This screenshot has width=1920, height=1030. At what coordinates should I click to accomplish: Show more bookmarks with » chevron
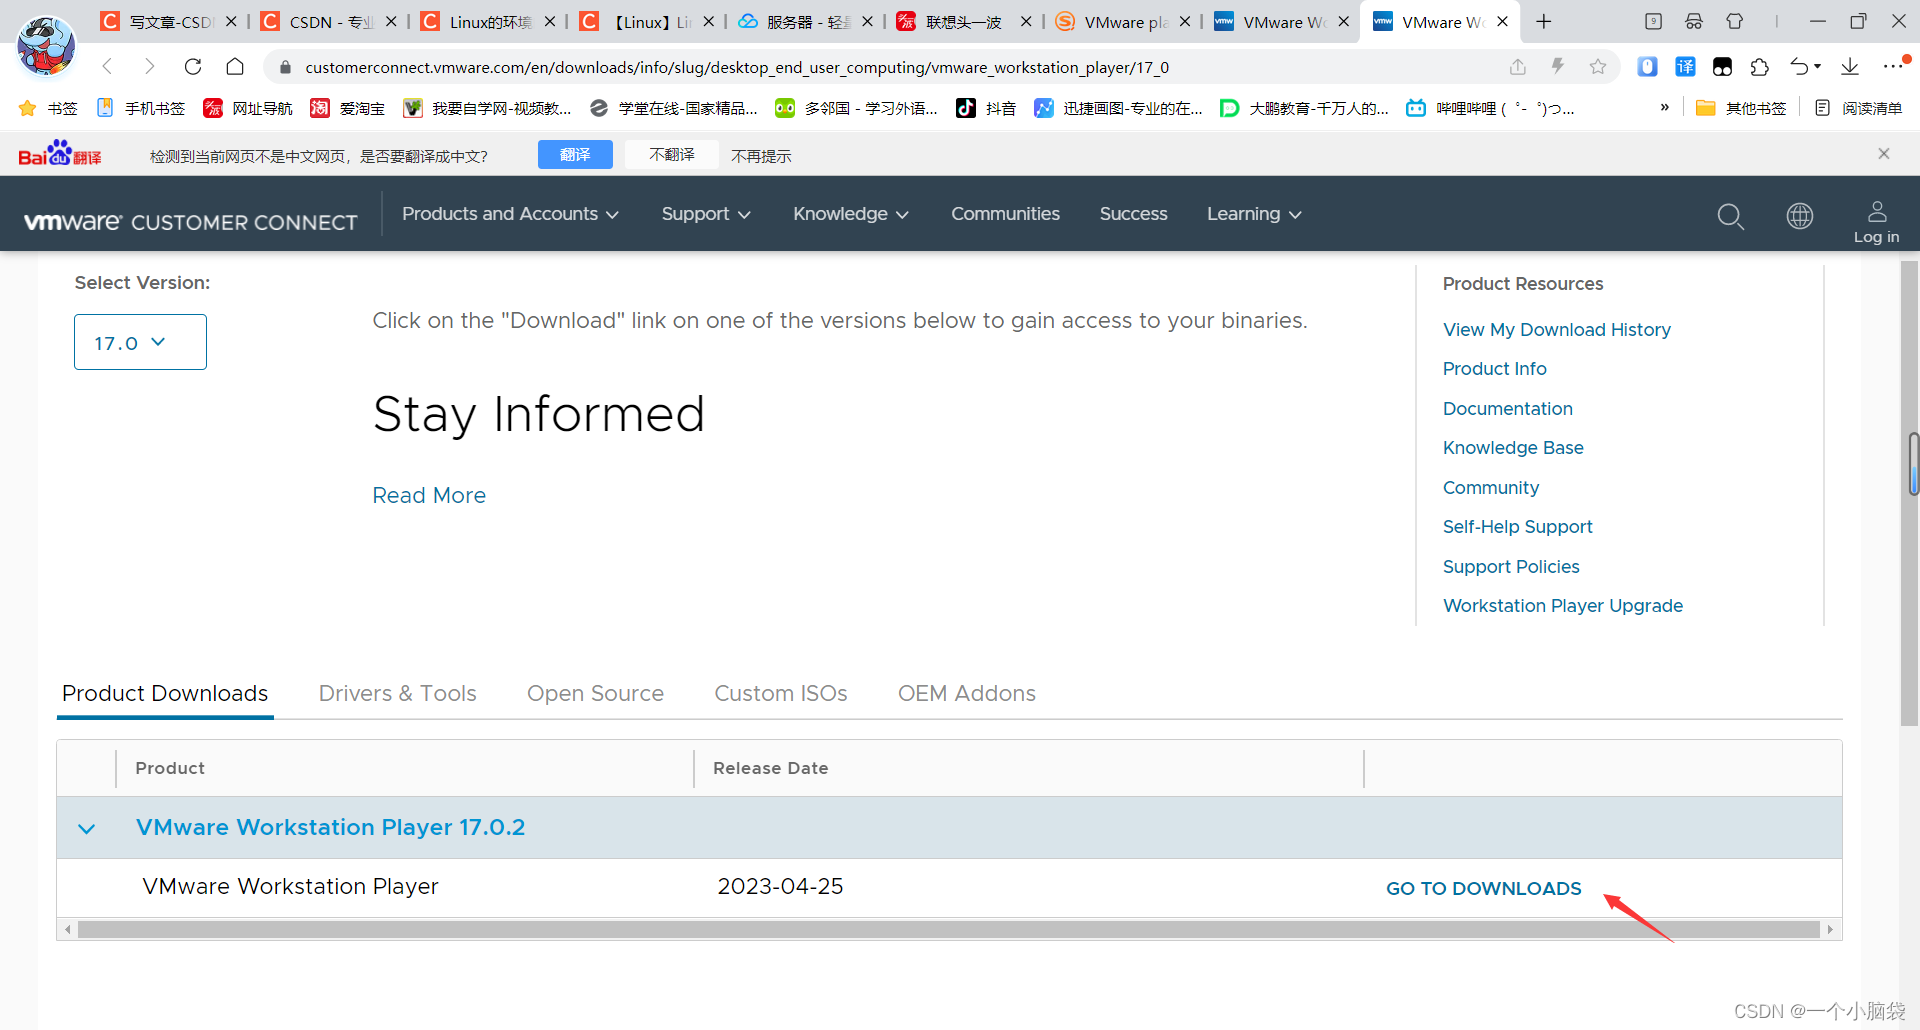pos(1664,107)
